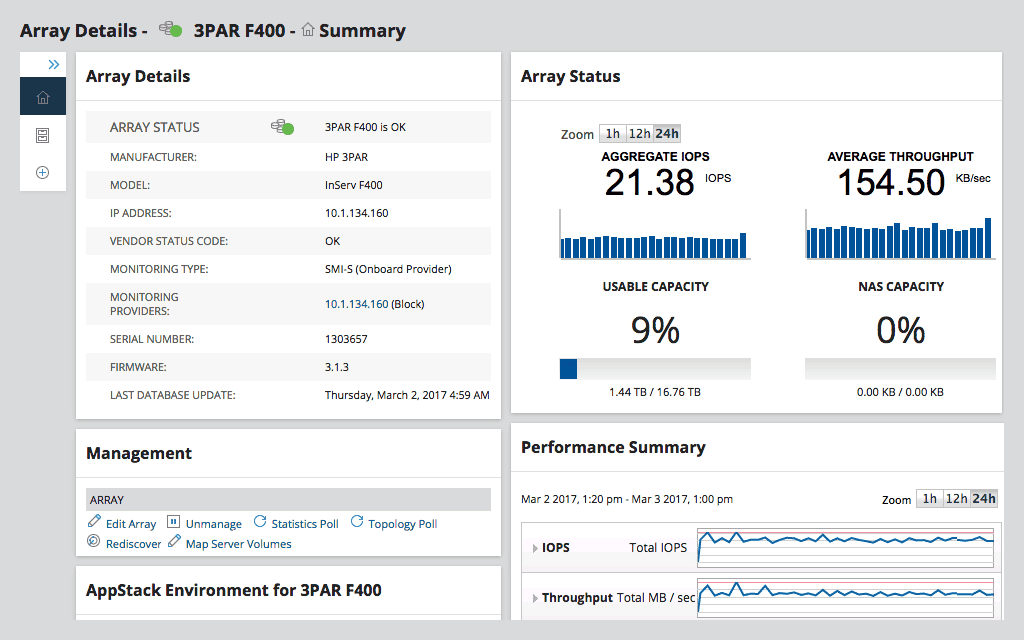Click the plus circle icon in sidebar

click(42, 172)
